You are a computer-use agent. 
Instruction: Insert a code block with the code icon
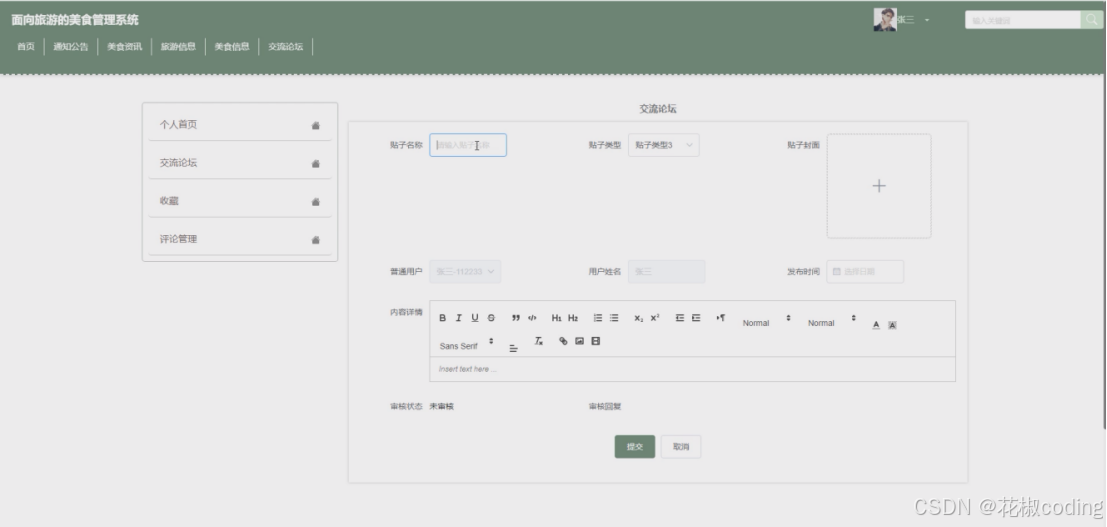(x=532, y=318)
